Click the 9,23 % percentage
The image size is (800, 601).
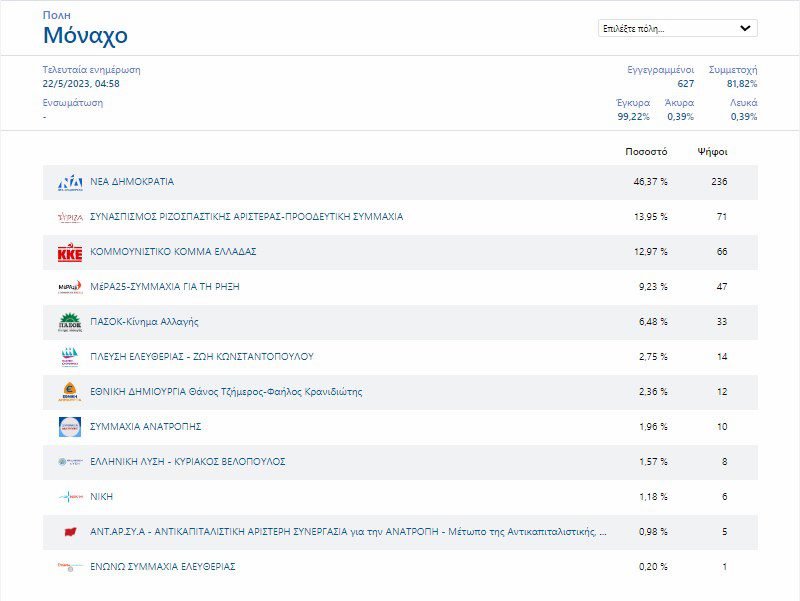pyautogui.click(x=653, y=287)
